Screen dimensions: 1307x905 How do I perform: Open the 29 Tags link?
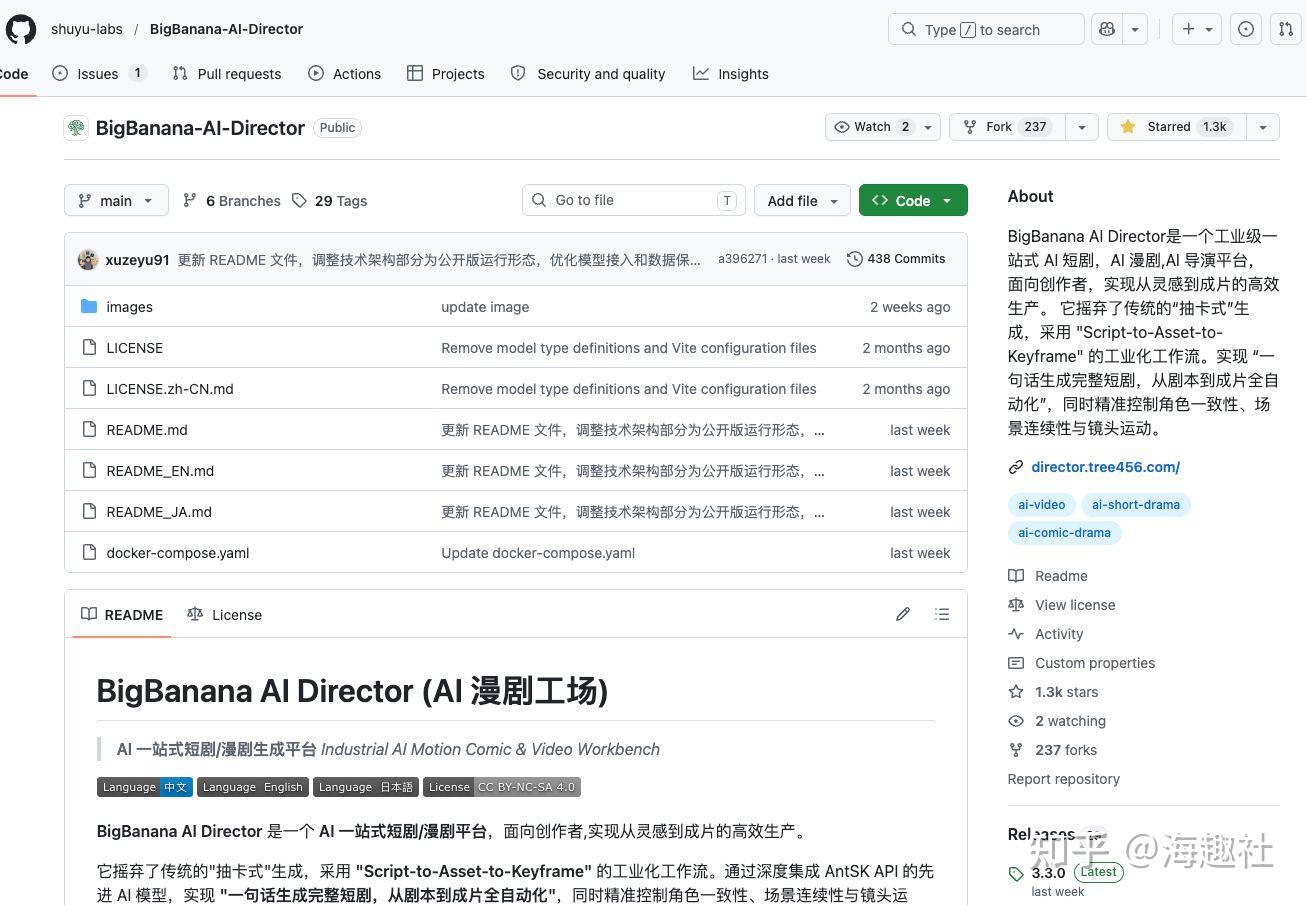[330, 200]
